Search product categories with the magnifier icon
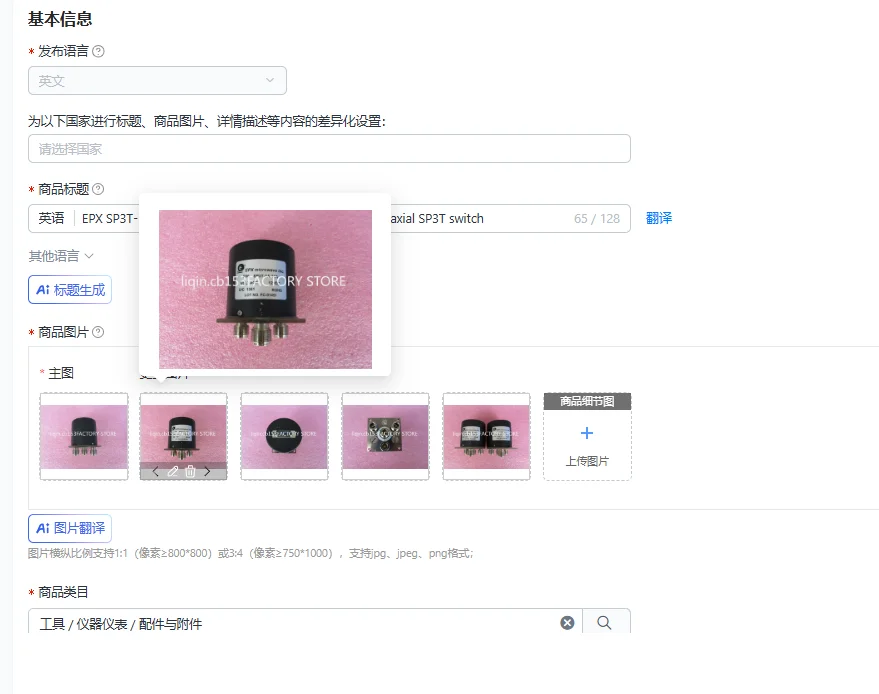This screenshot has height=694, width=879. coord(604,623)
